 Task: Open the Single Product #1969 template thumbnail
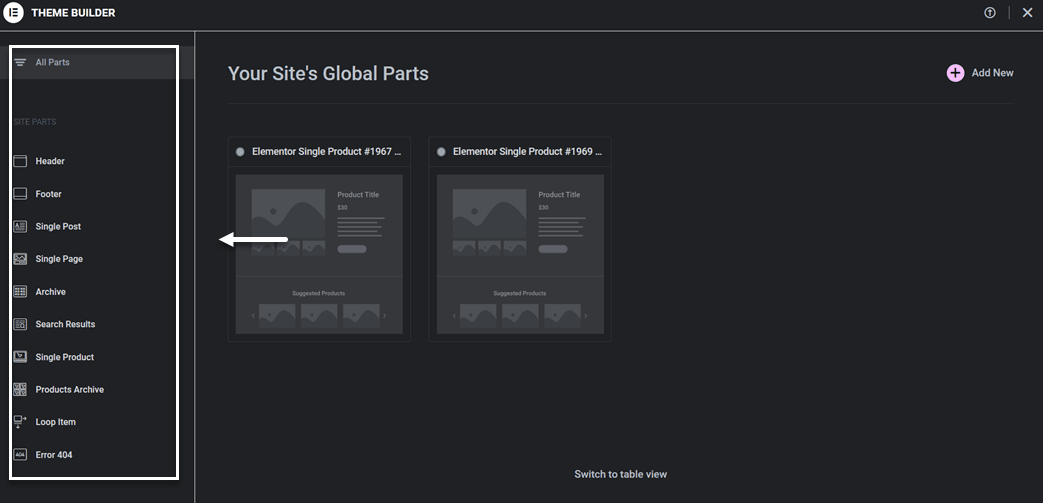coord(520,254)
